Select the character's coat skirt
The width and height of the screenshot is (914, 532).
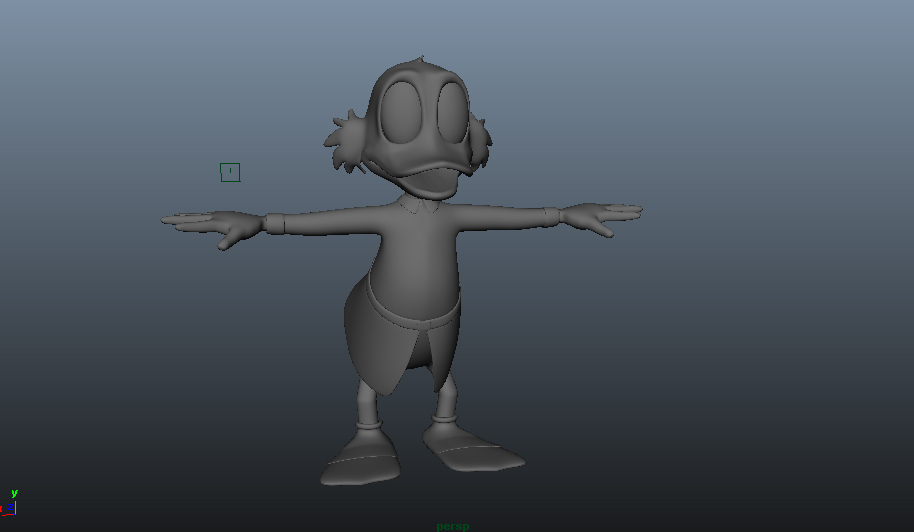click(x=402, y=335)
